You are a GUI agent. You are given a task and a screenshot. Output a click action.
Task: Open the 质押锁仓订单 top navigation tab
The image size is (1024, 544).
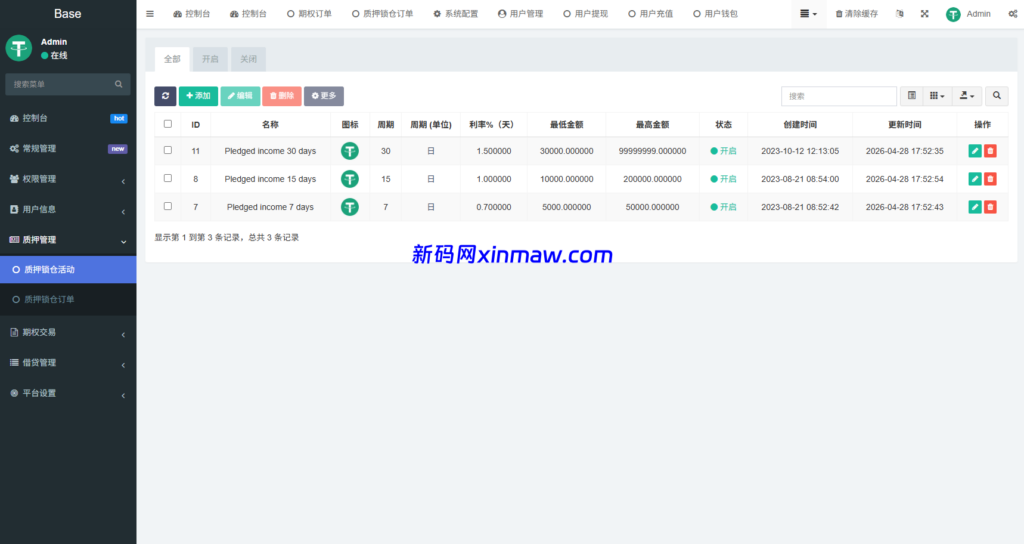[383, 14]
